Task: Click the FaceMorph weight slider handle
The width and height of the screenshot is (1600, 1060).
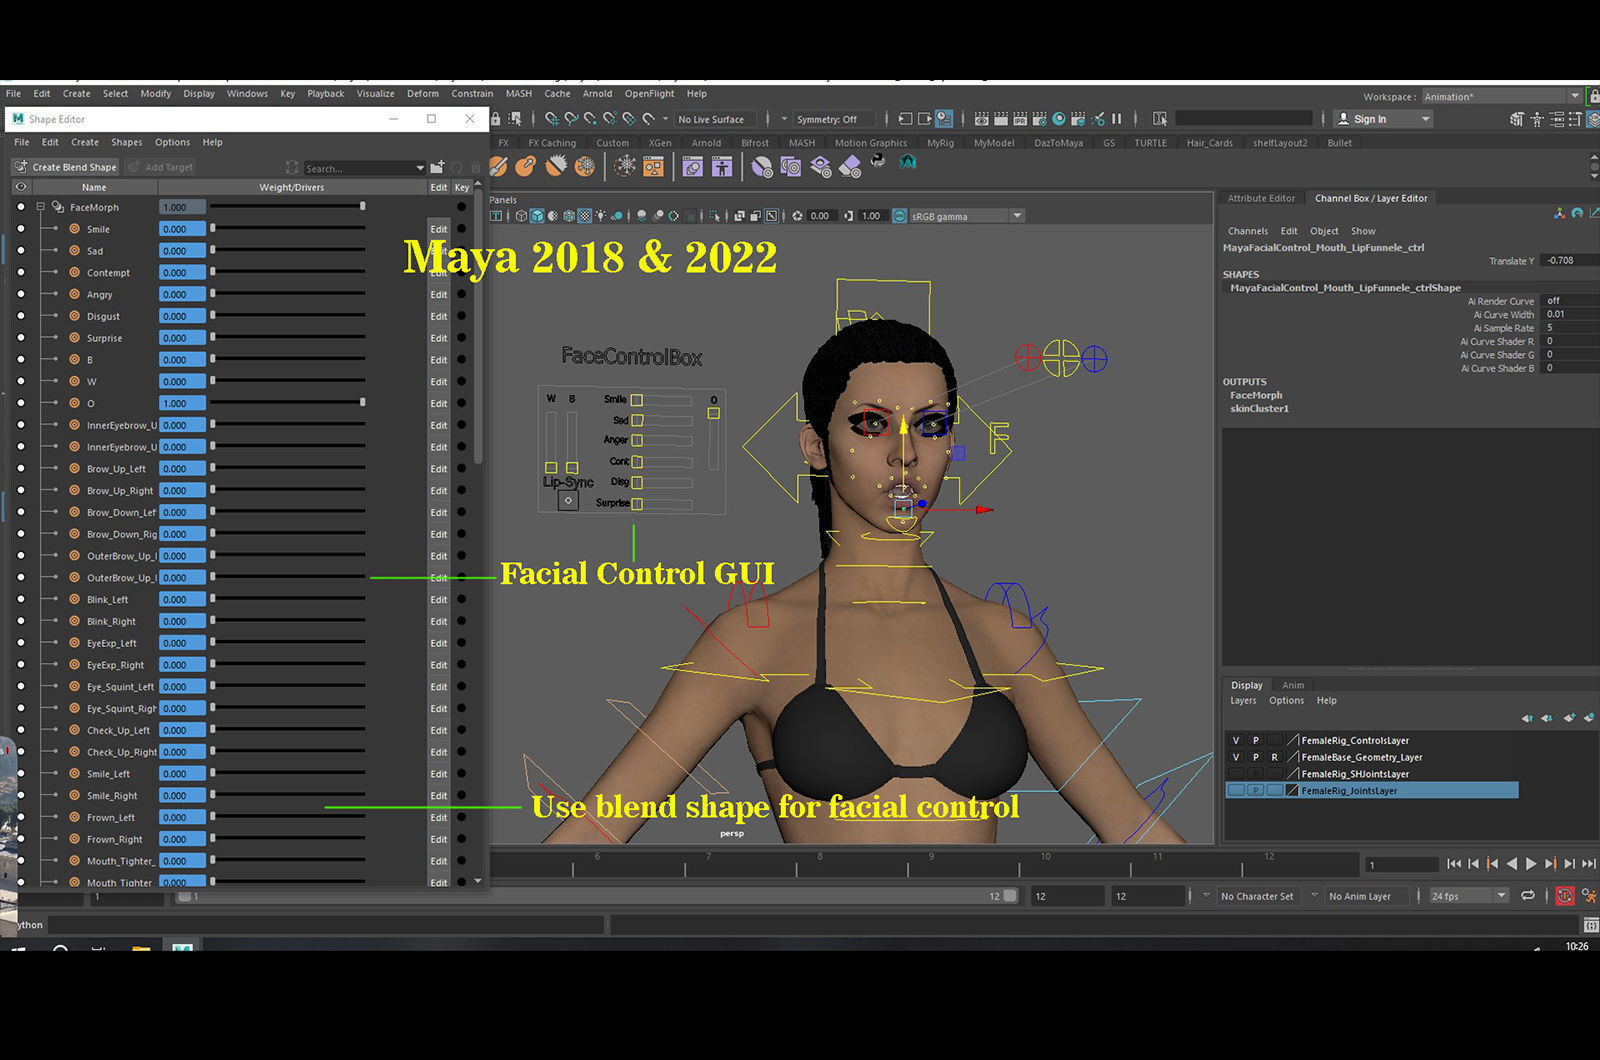Action: [x=362, y=206]
